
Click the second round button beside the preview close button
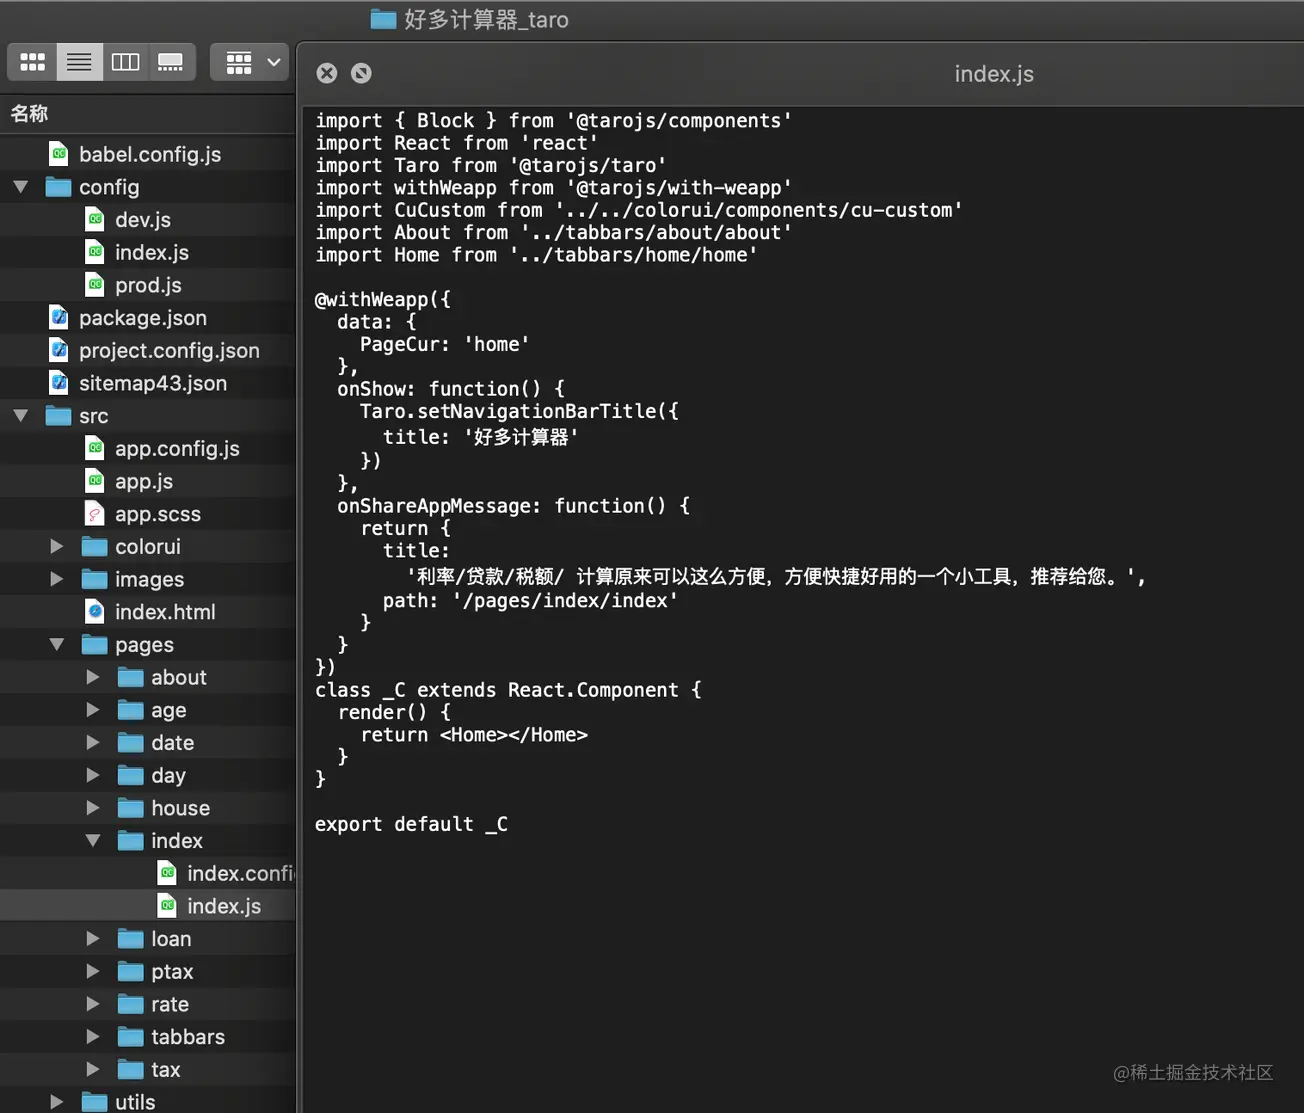pyautogui.click(x=361, y=73)
